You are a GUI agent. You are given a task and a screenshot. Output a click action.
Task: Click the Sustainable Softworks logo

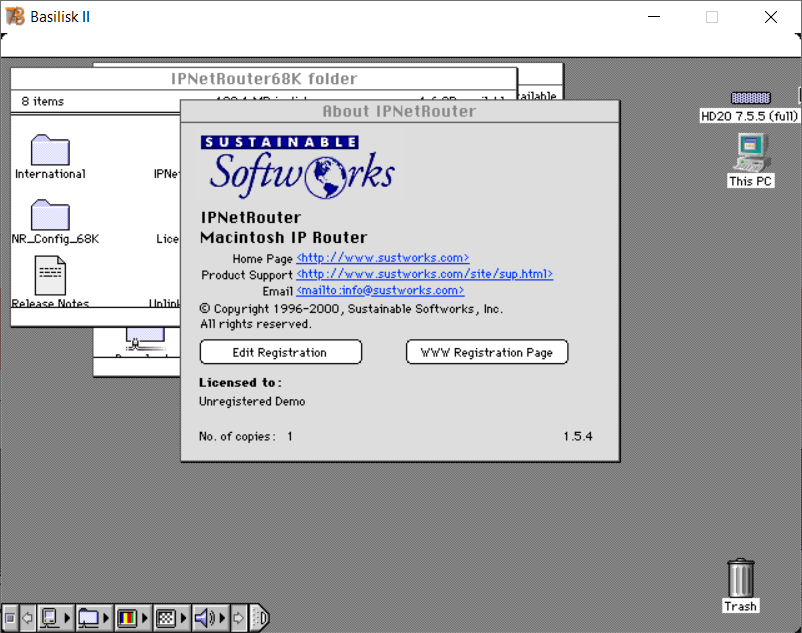298,167
